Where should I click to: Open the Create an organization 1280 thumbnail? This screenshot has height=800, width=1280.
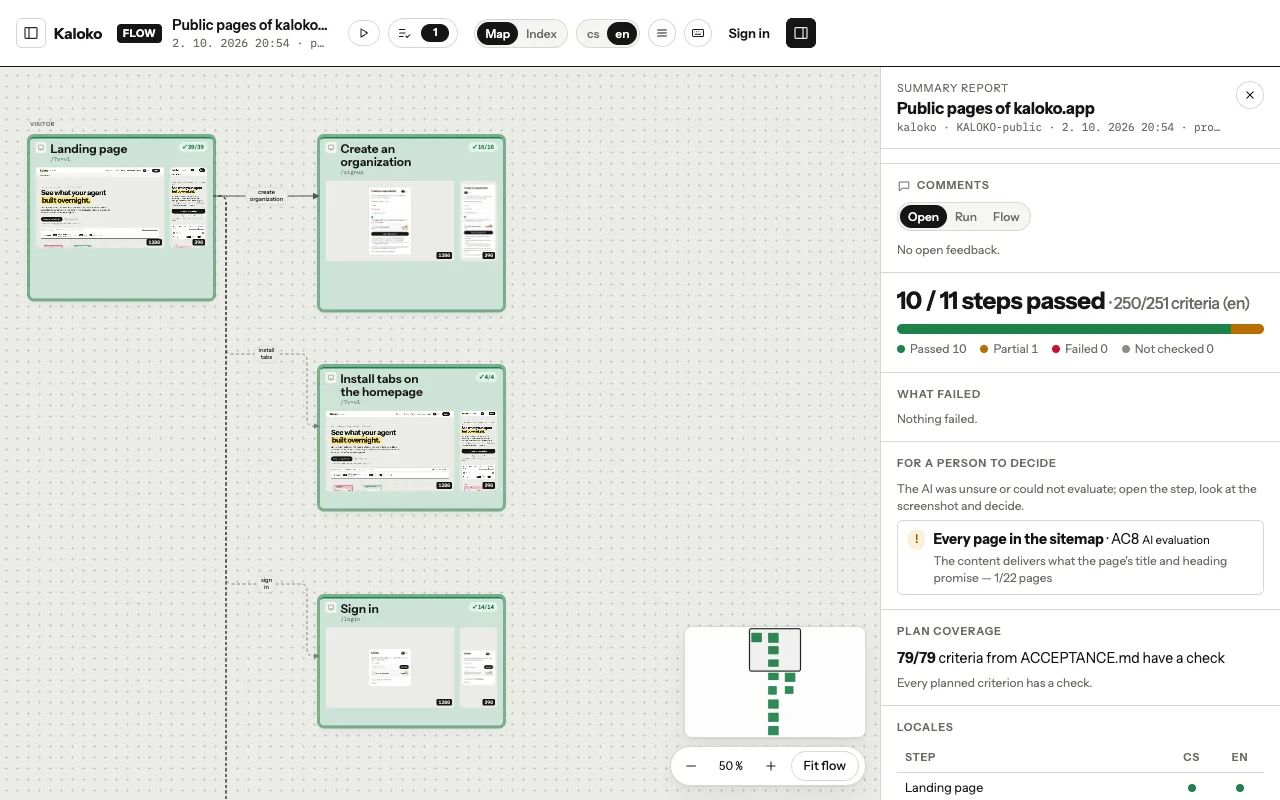pos(390,221)
